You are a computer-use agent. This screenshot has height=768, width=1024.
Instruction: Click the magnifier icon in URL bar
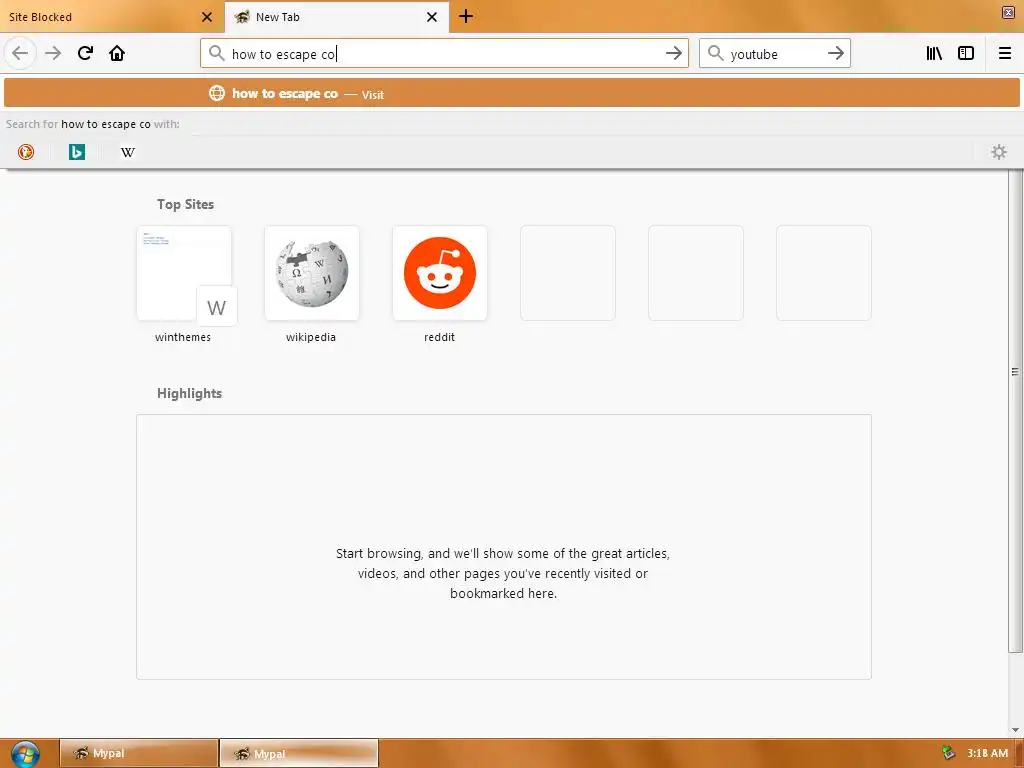pos(216,53)
